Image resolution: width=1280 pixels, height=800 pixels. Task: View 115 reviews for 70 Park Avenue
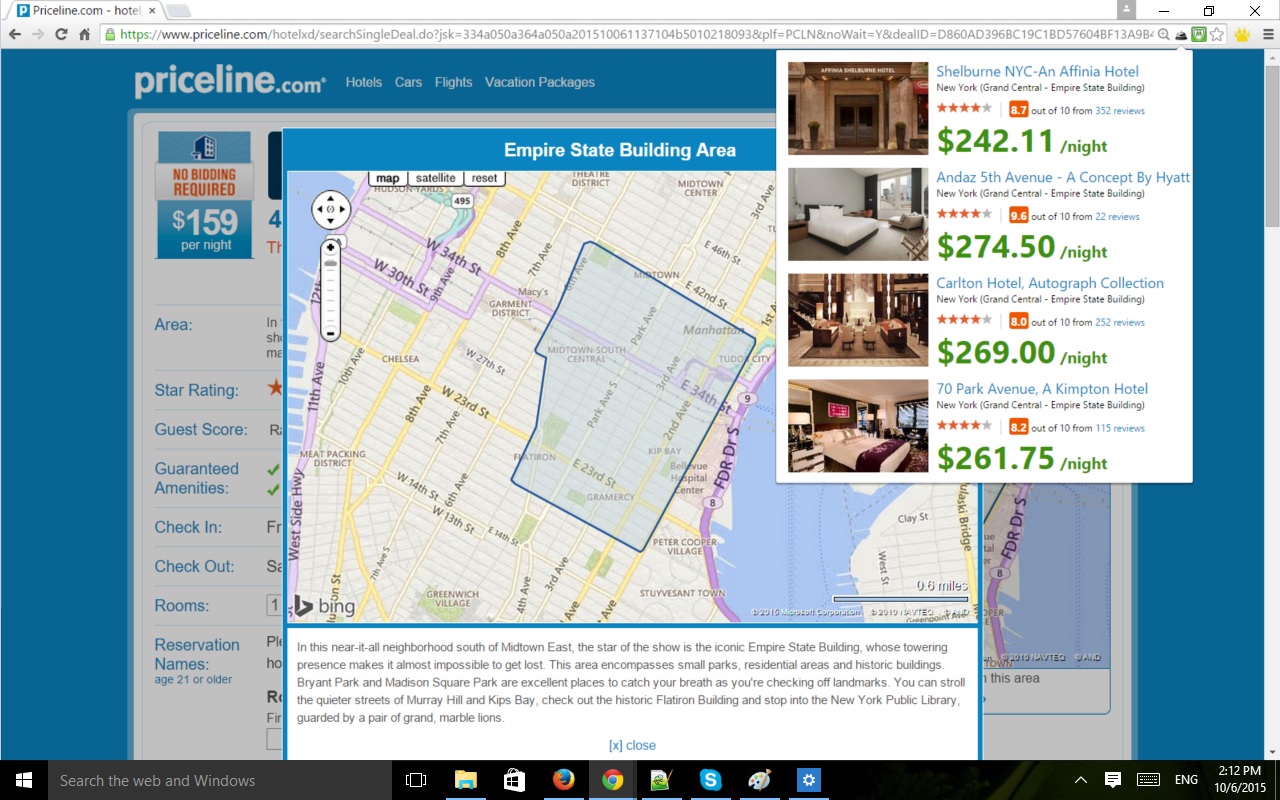[1120, 428]
